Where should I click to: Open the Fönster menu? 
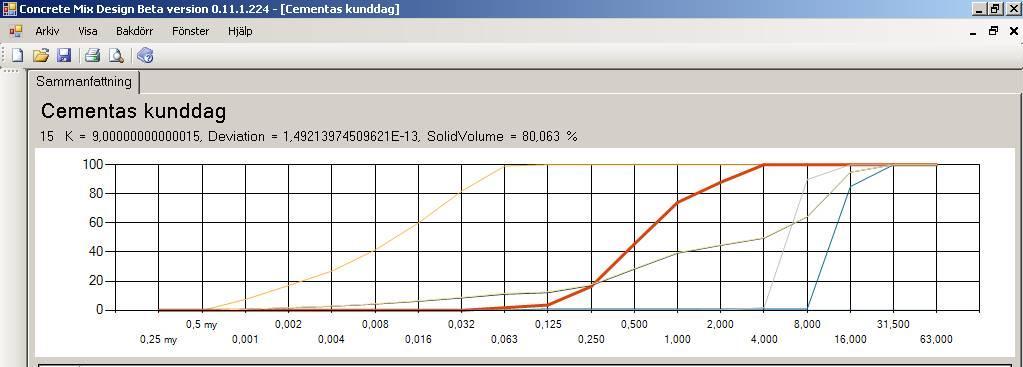pos(191,31)
